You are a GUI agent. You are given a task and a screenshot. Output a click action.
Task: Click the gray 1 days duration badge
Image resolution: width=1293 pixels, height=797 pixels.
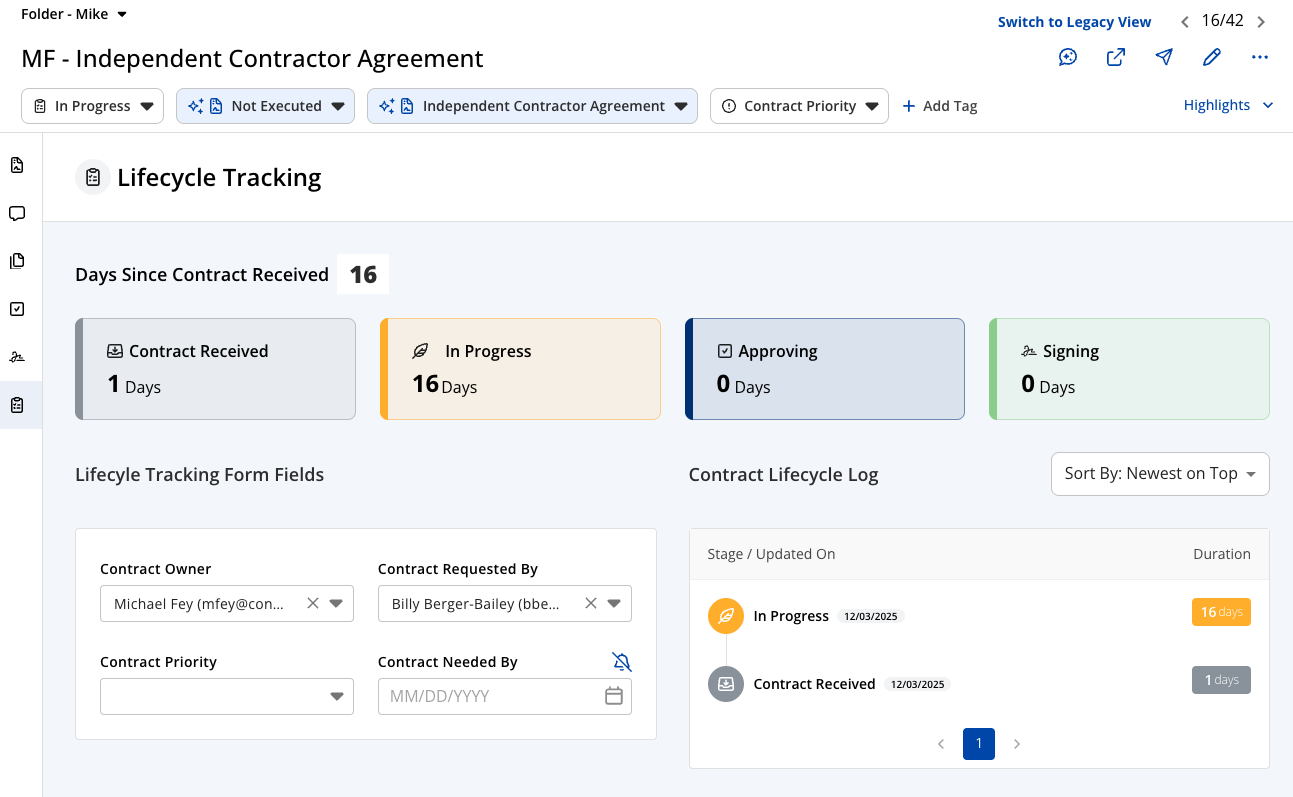click(x=1221, y=680)
